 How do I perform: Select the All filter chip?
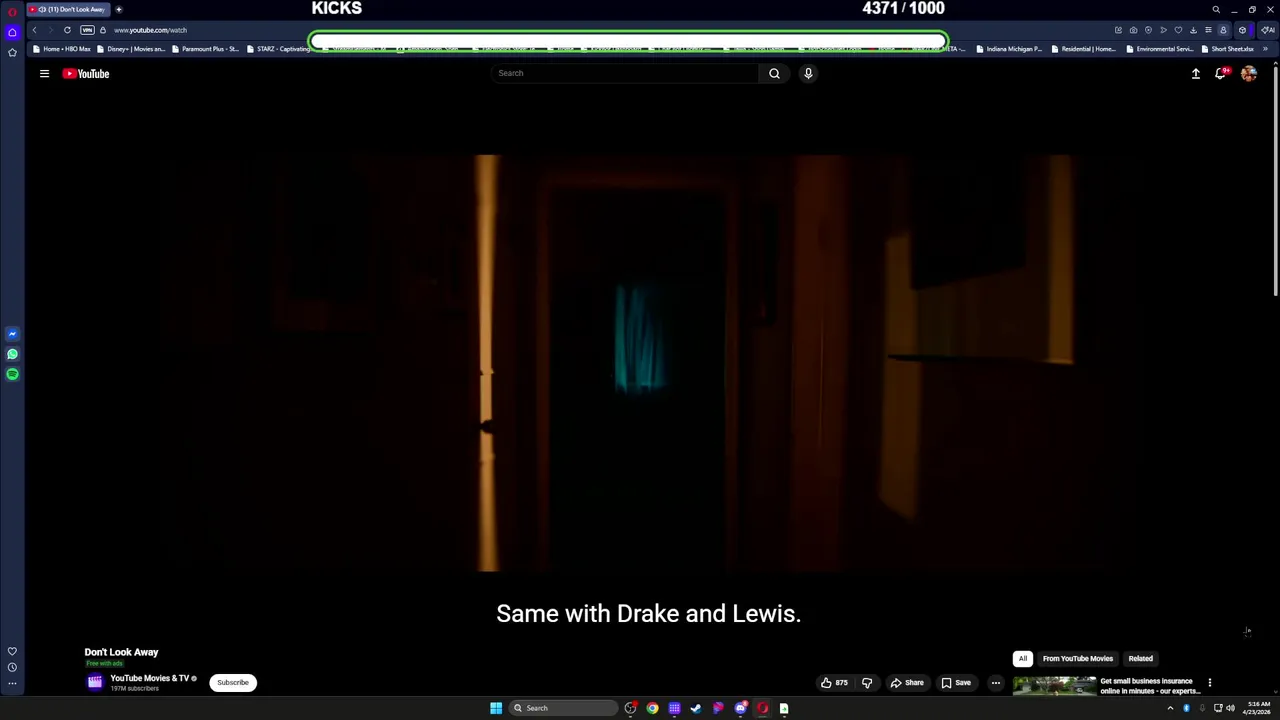tap(1023, 658)
